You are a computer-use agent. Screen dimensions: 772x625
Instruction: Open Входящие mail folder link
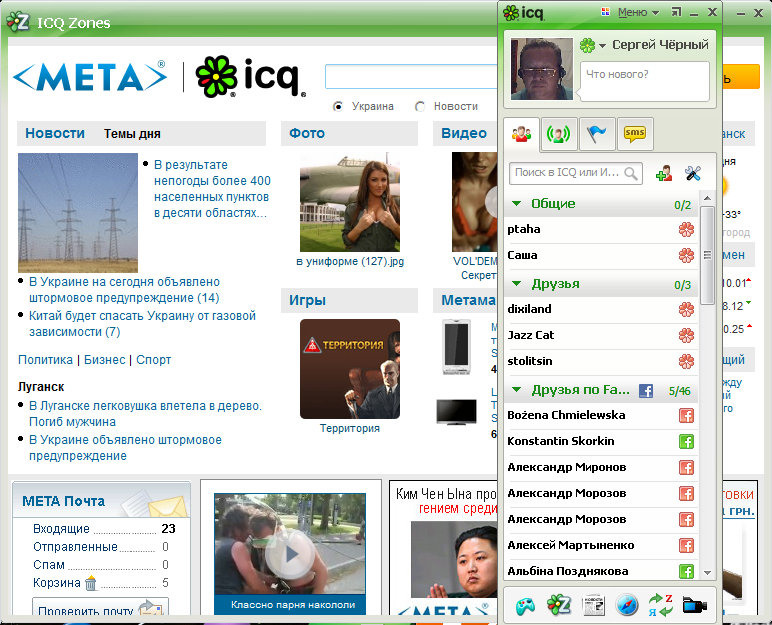pyautogui.click(x=62, y=529)
